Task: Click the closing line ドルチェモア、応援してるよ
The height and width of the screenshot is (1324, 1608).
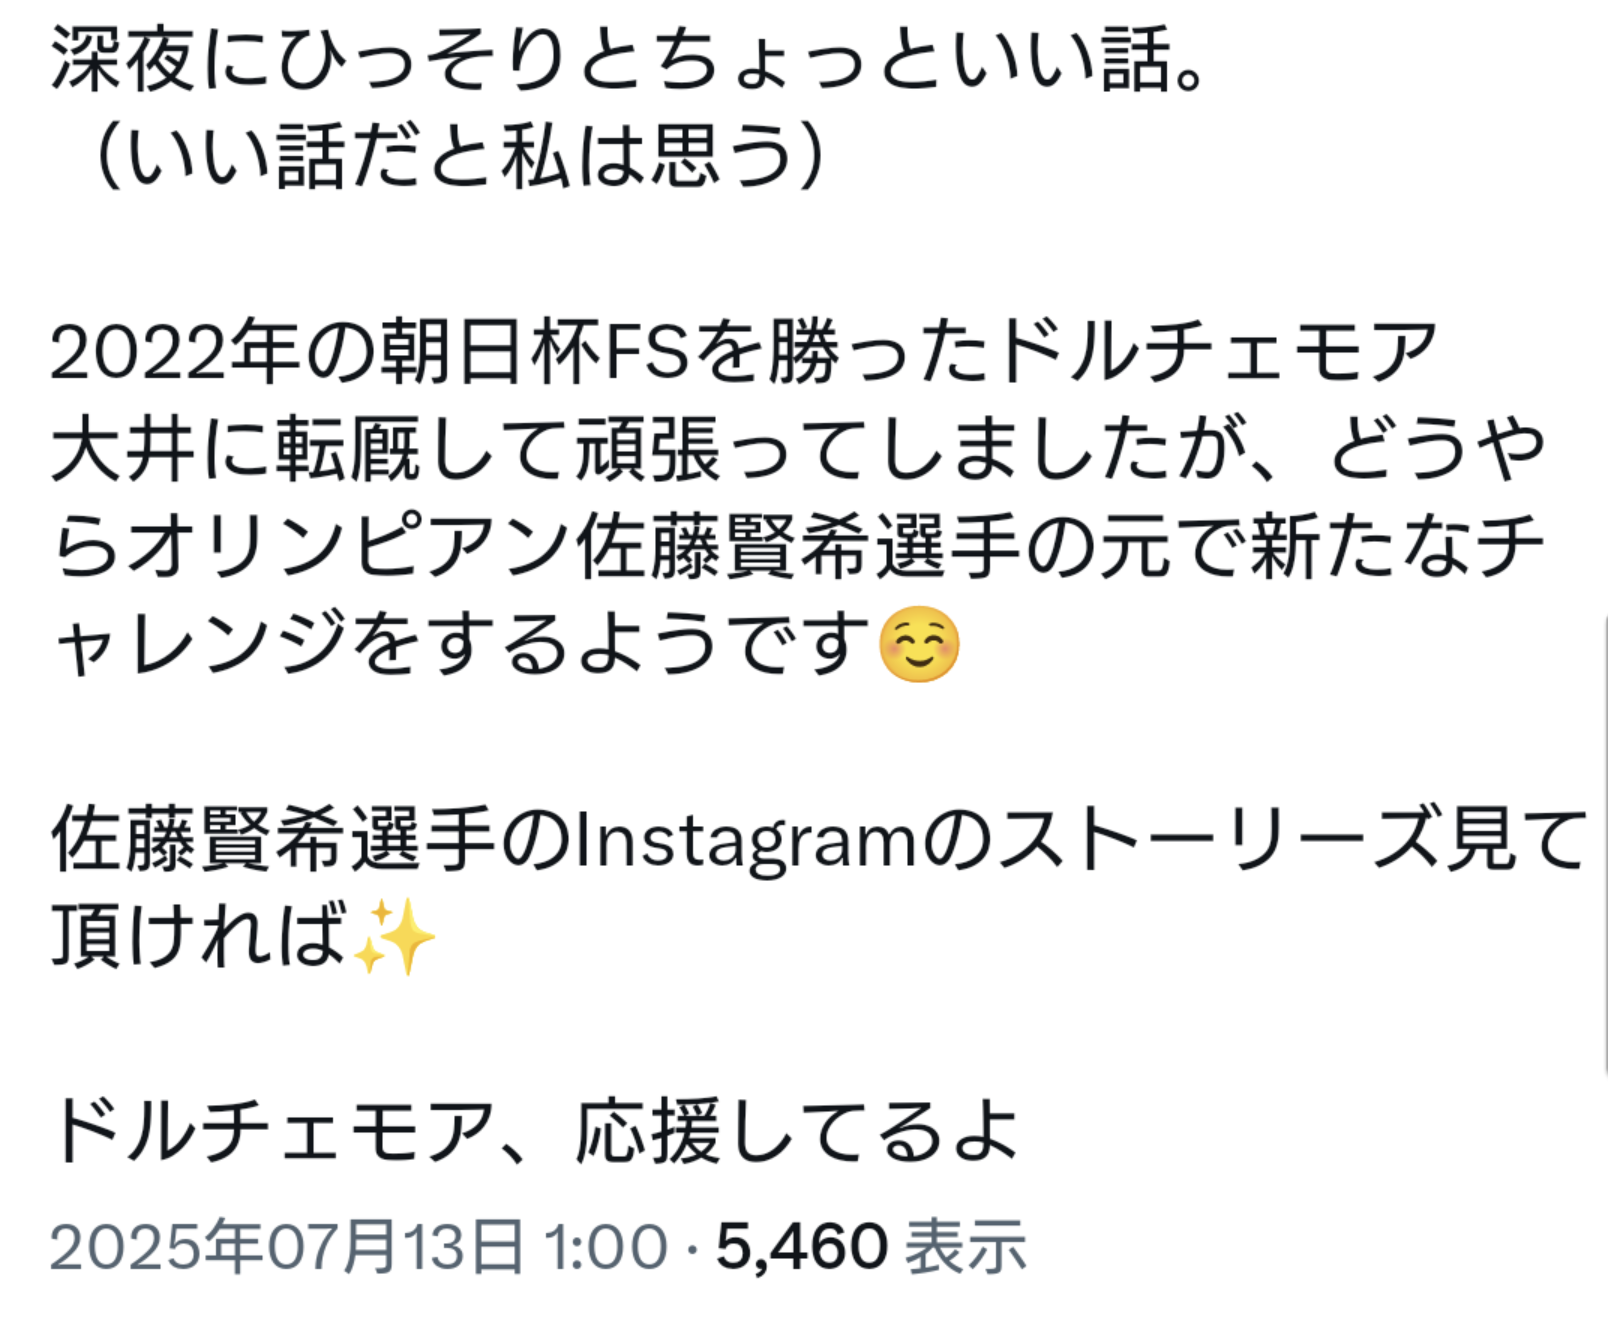Action: (534, 1132)
